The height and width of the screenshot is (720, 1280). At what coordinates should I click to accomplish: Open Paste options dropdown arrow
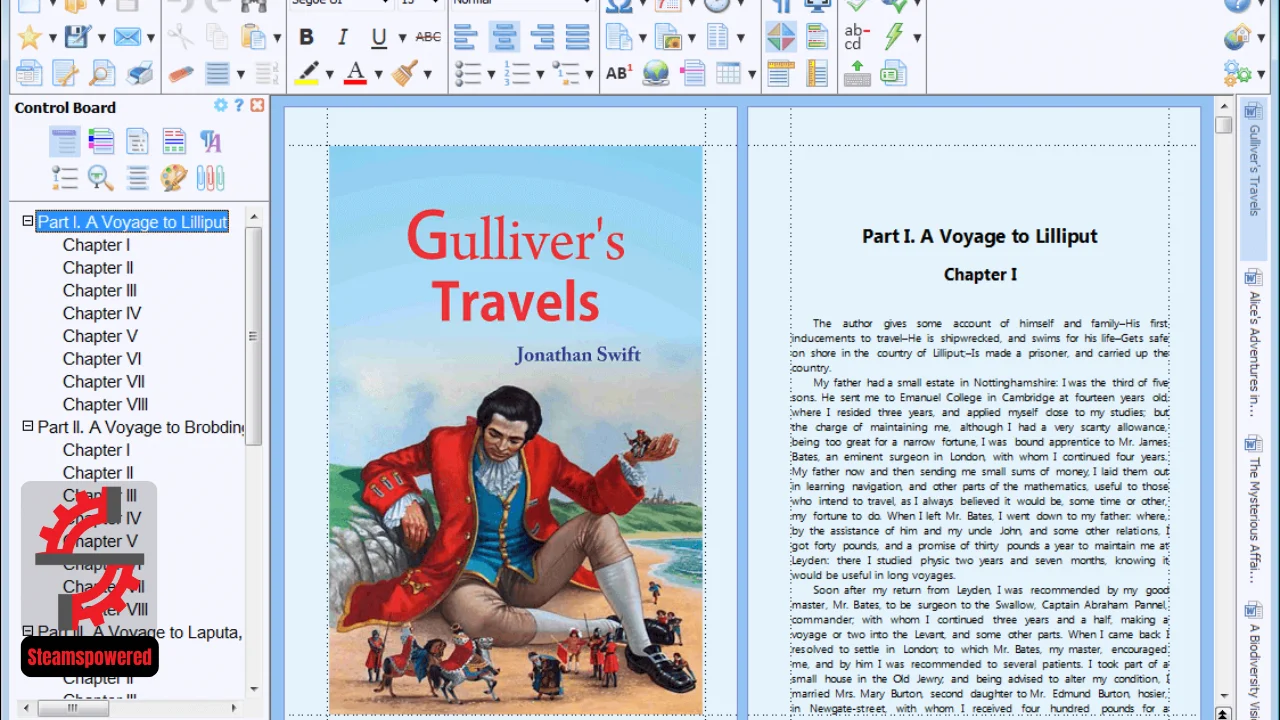pos(277,38)
